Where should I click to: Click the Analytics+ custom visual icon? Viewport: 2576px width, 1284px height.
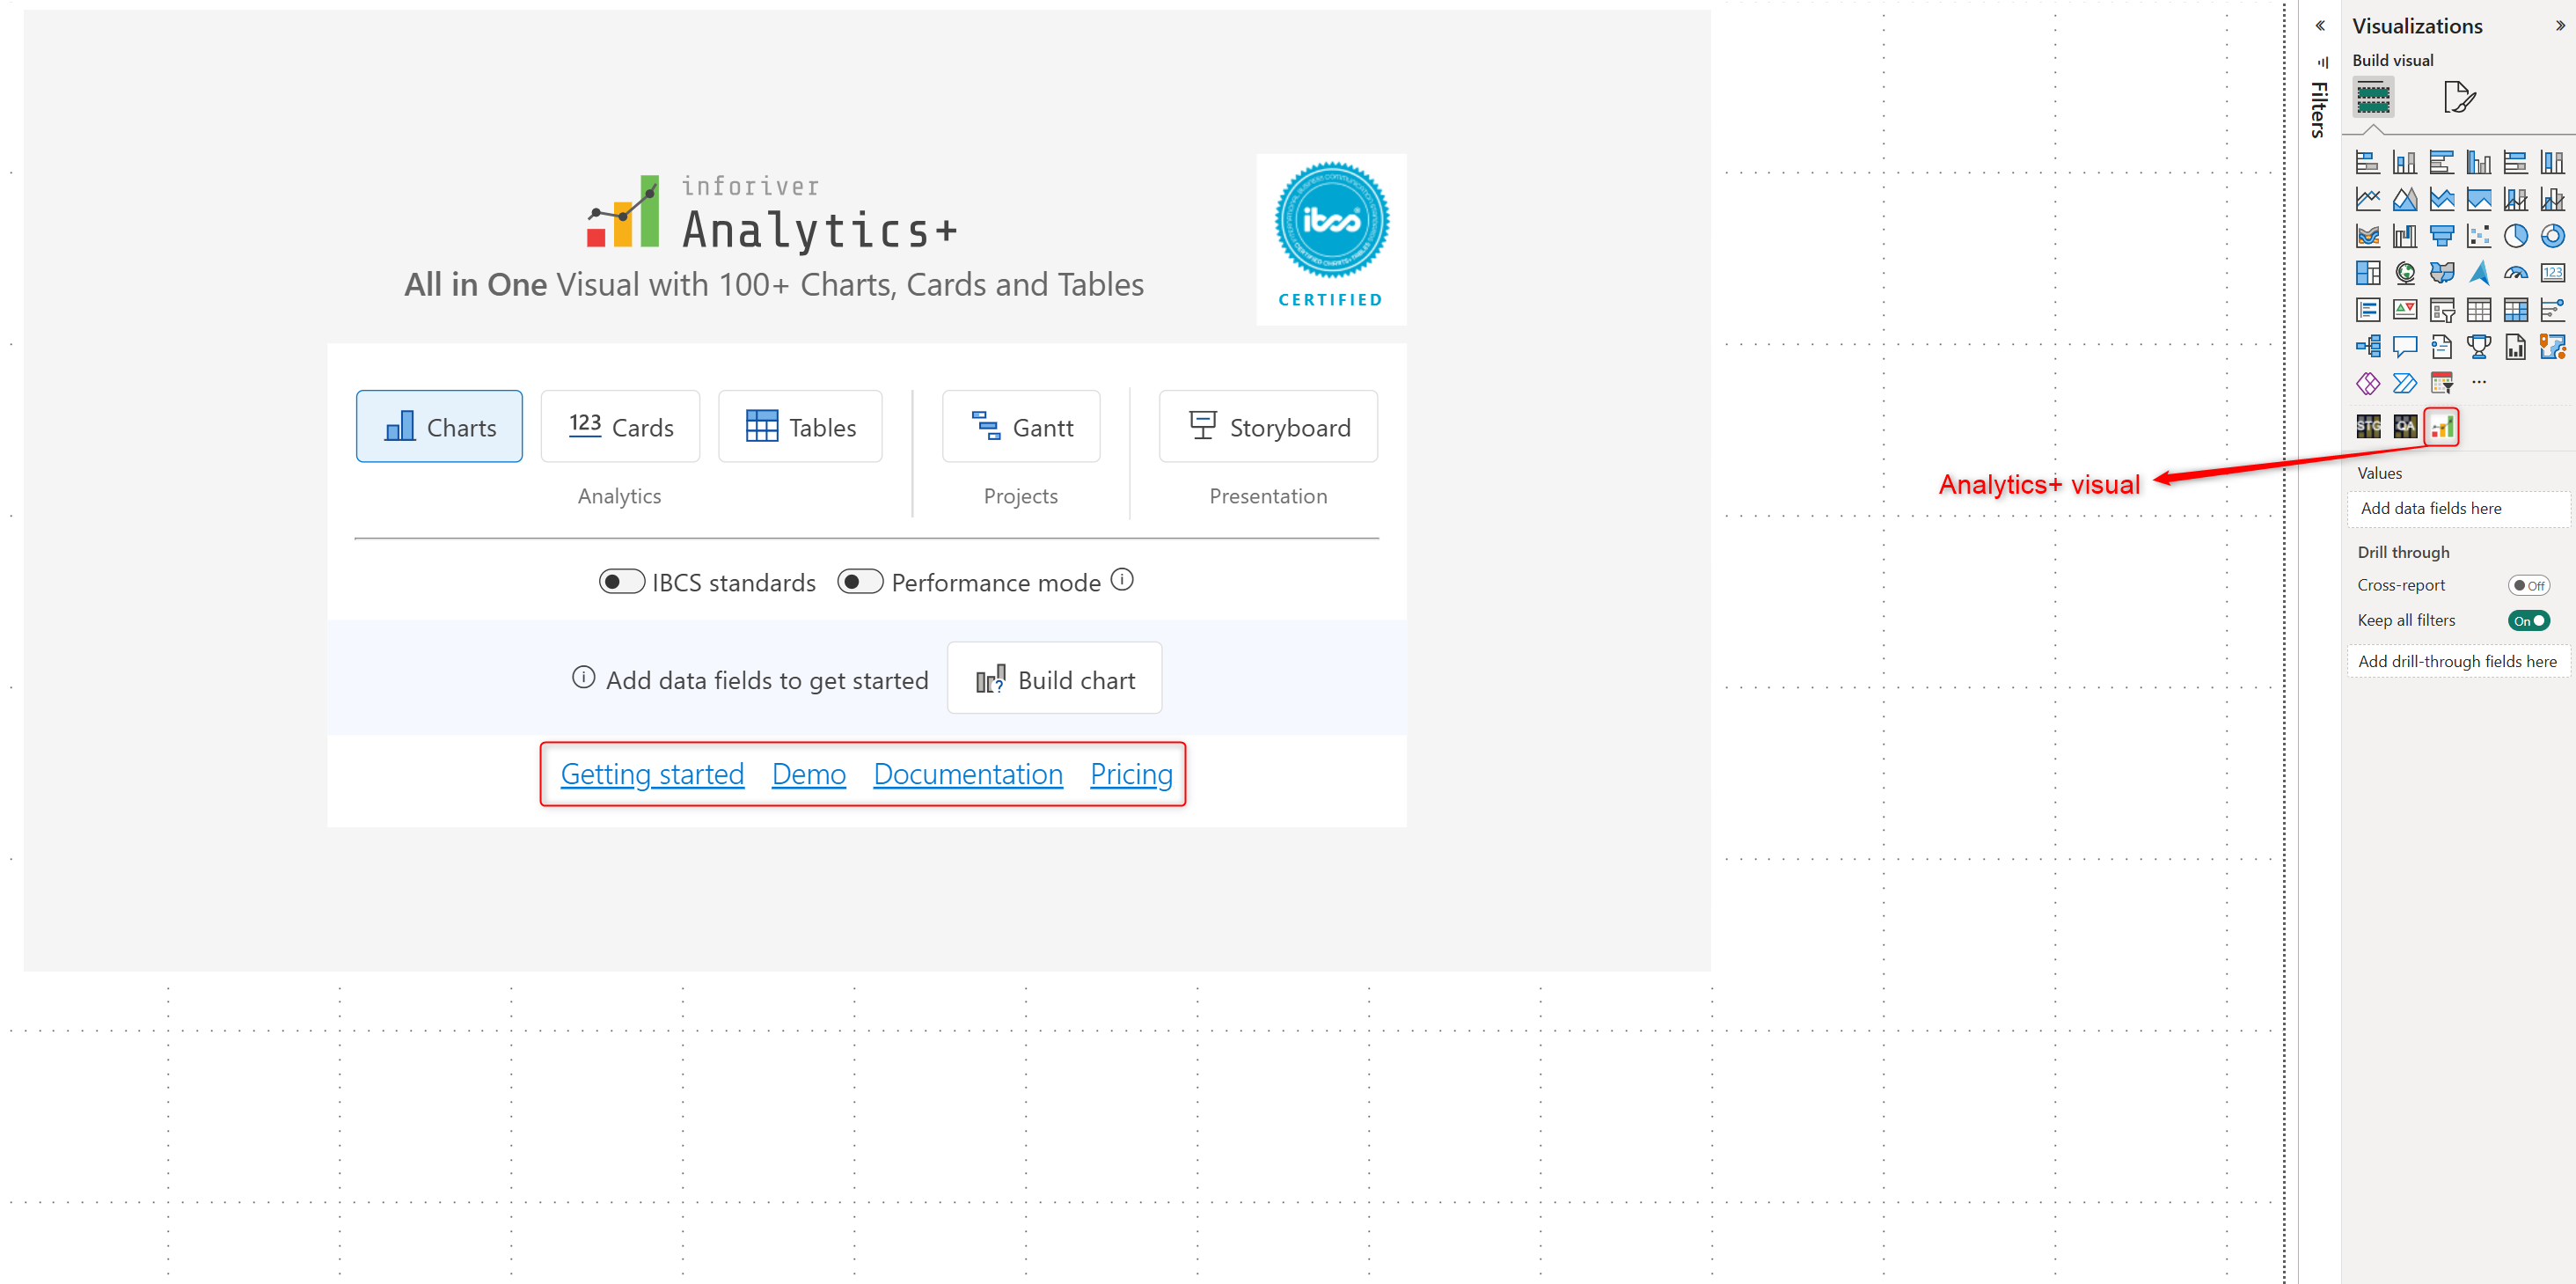pyautogui.click(x=2441, y=427)
